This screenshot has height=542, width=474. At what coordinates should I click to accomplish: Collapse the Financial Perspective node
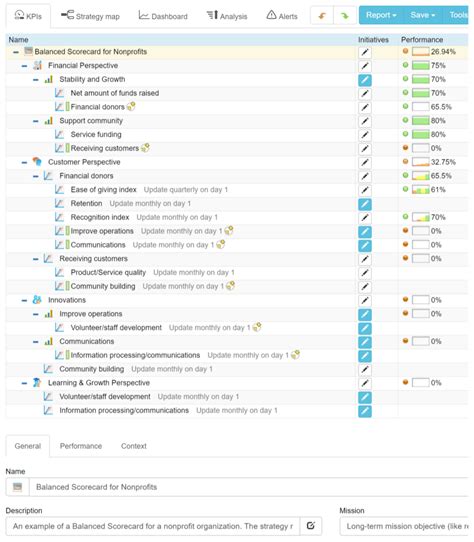click(24, 66)
